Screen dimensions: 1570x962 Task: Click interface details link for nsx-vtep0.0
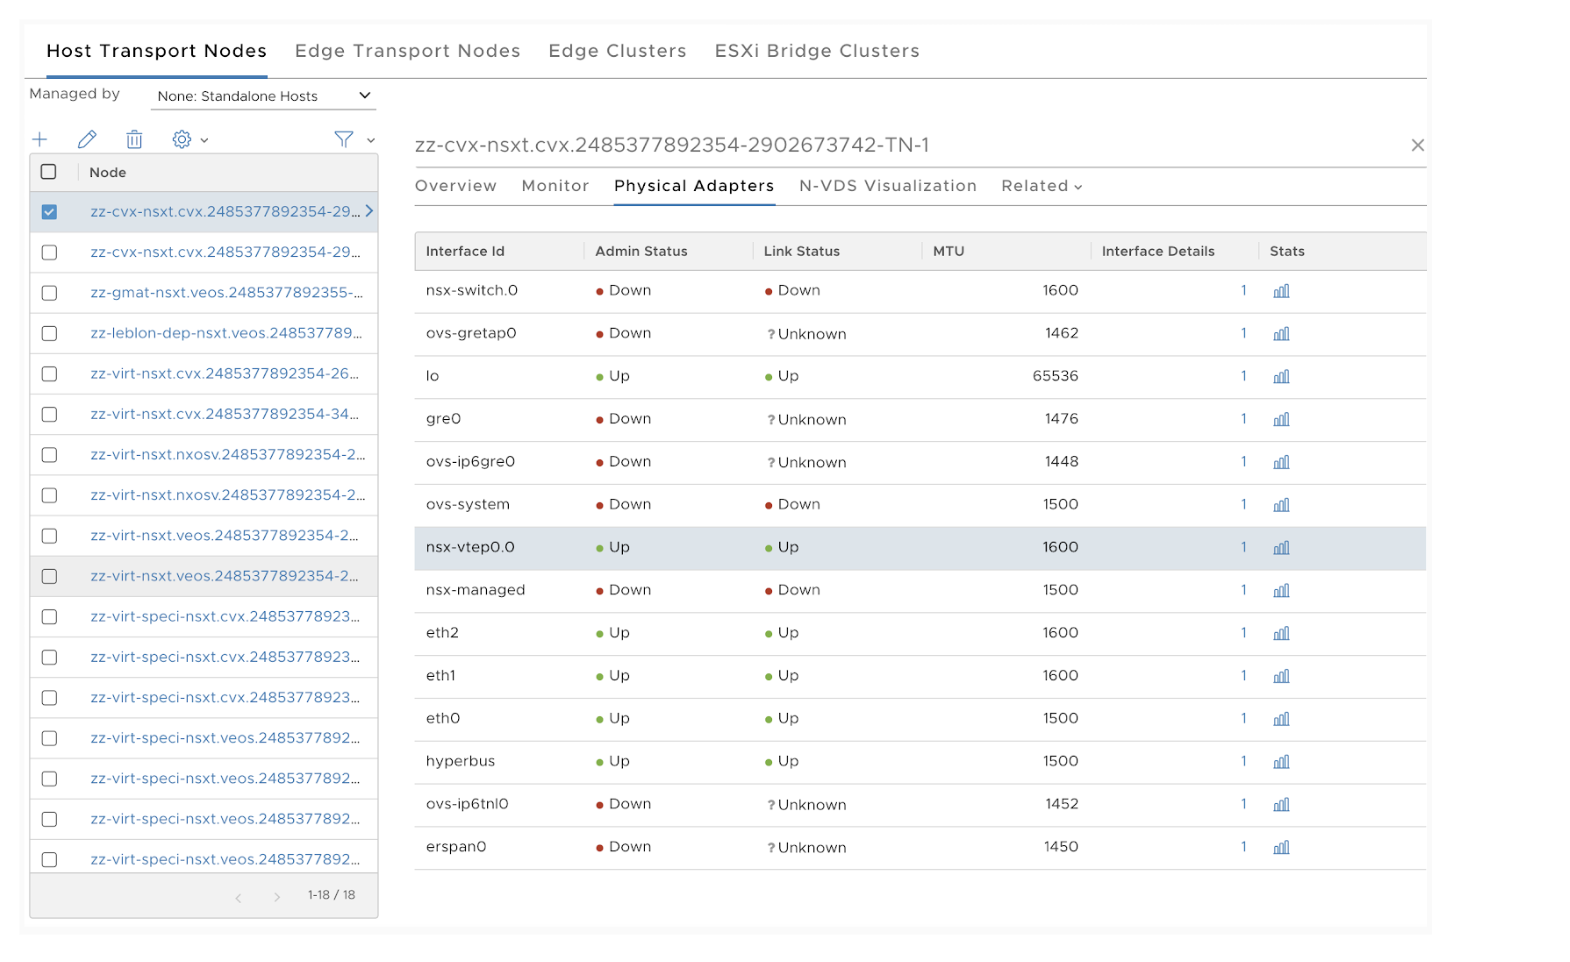click(x=1243, y=547)
